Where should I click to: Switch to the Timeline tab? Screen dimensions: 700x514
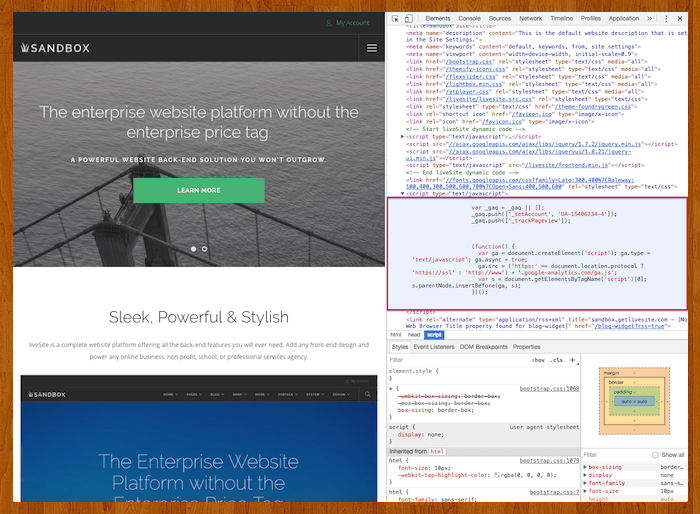pyautogui.click(x=561, y=19)
